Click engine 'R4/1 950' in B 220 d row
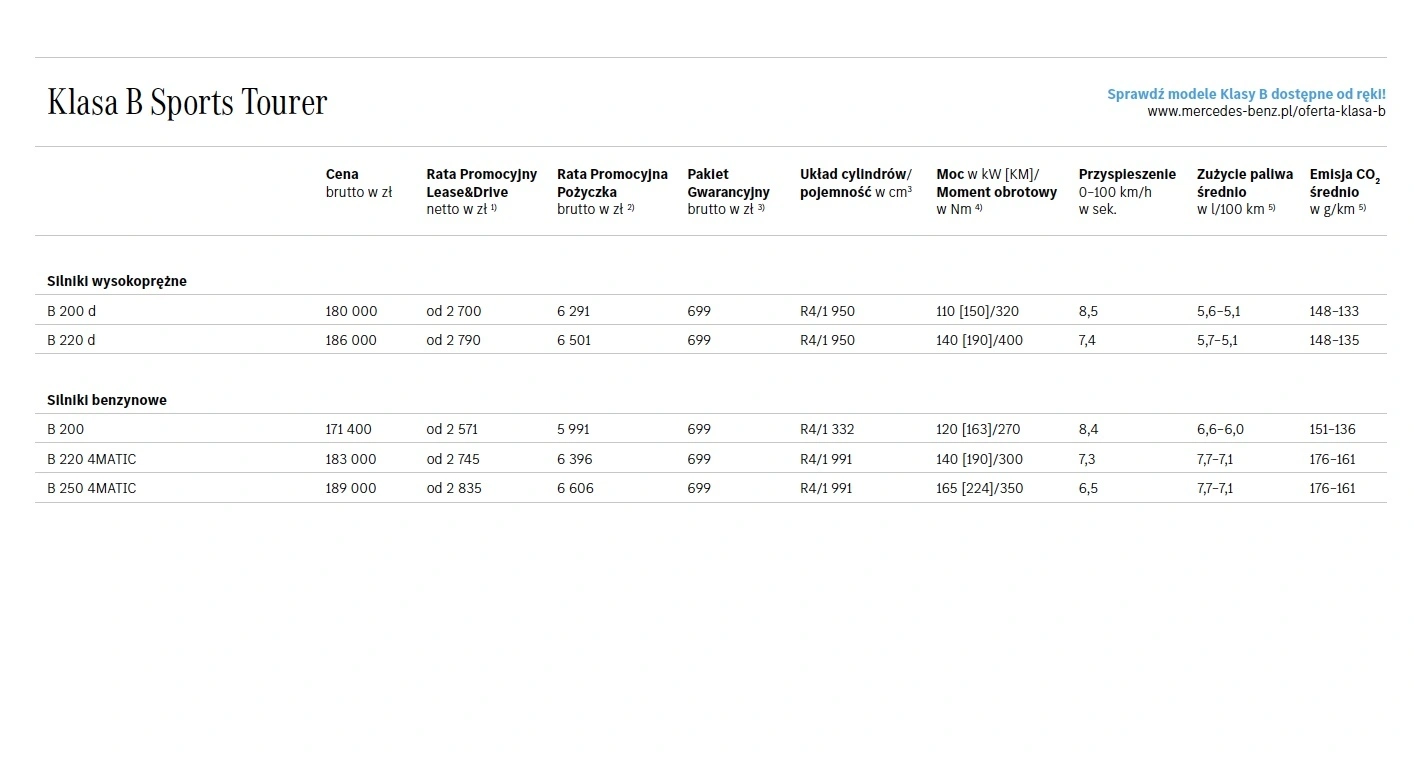 pos(827,340)
